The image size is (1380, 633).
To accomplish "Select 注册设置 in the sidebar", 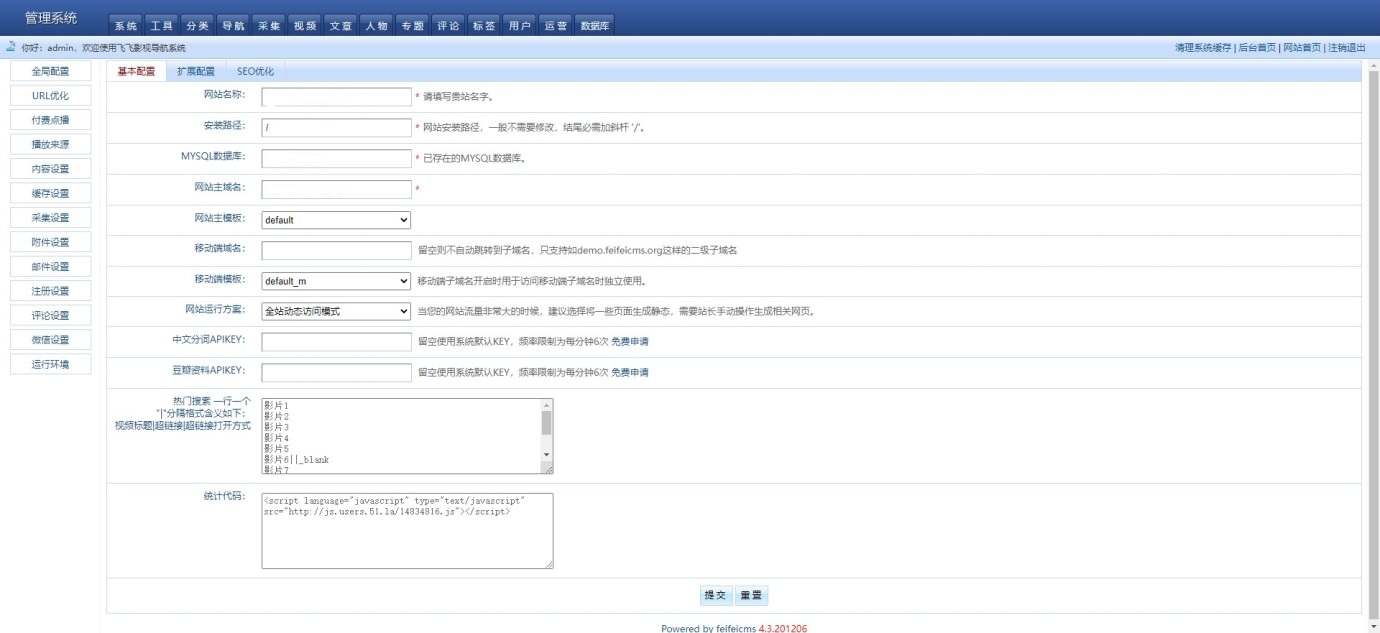I will click(x=50, y=291).
